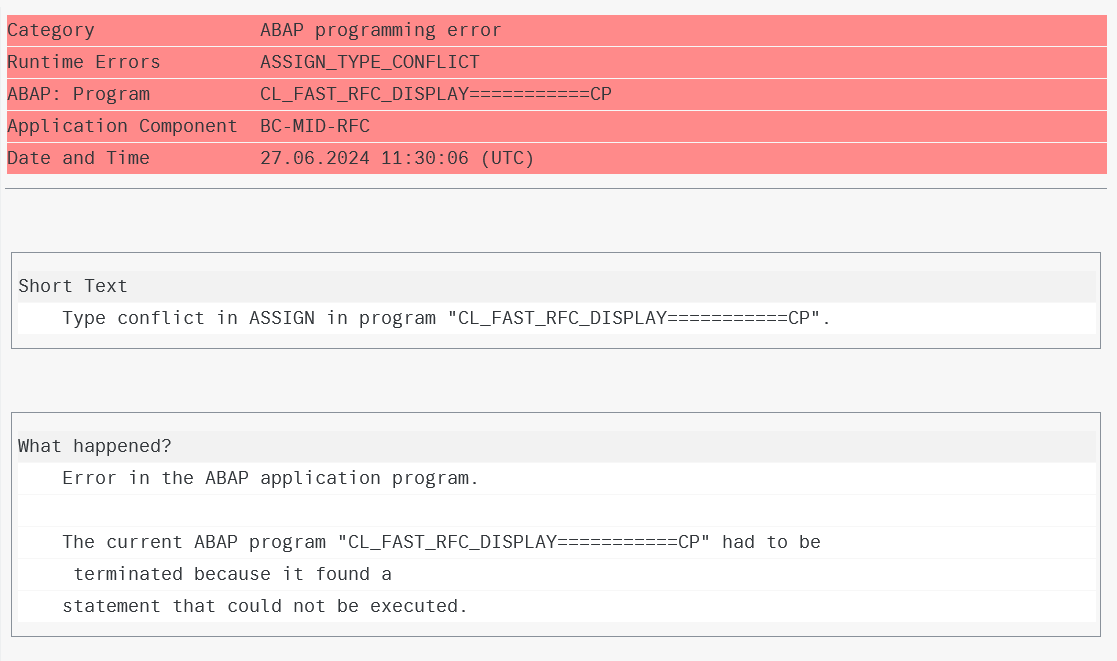The width and height of the screenshot is (1117, 661).
Task: Select the ASSIGN_TYPE_CONFLICT runtime error text
Action: click(370, 62)
